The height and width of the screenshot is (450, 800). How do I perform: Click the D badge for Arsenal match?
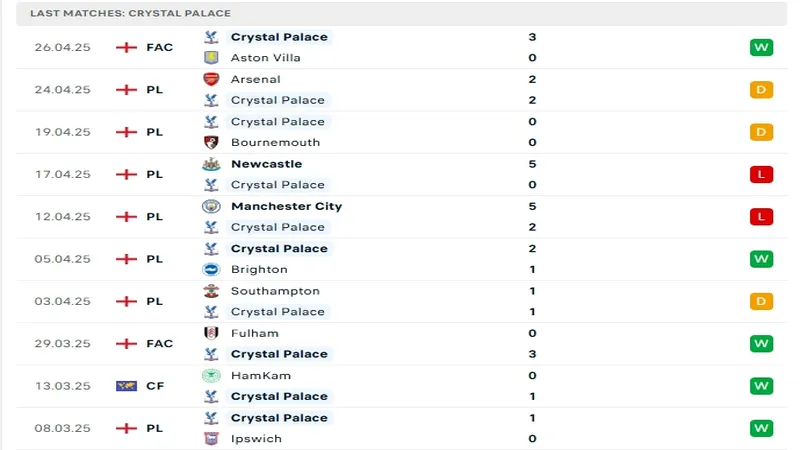tap(762, 90)
